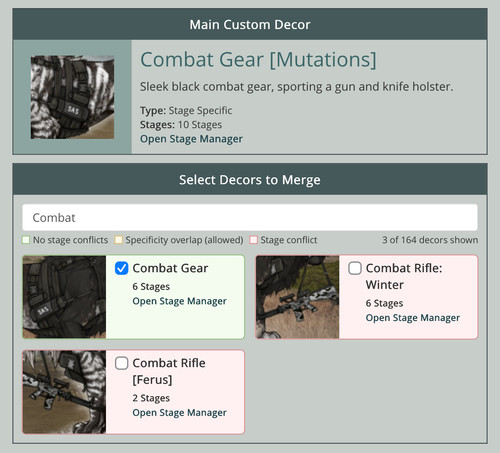Click the Select Decors to Merge header
500x453 pixels.
pyautogui.click(x=250, y=180)
